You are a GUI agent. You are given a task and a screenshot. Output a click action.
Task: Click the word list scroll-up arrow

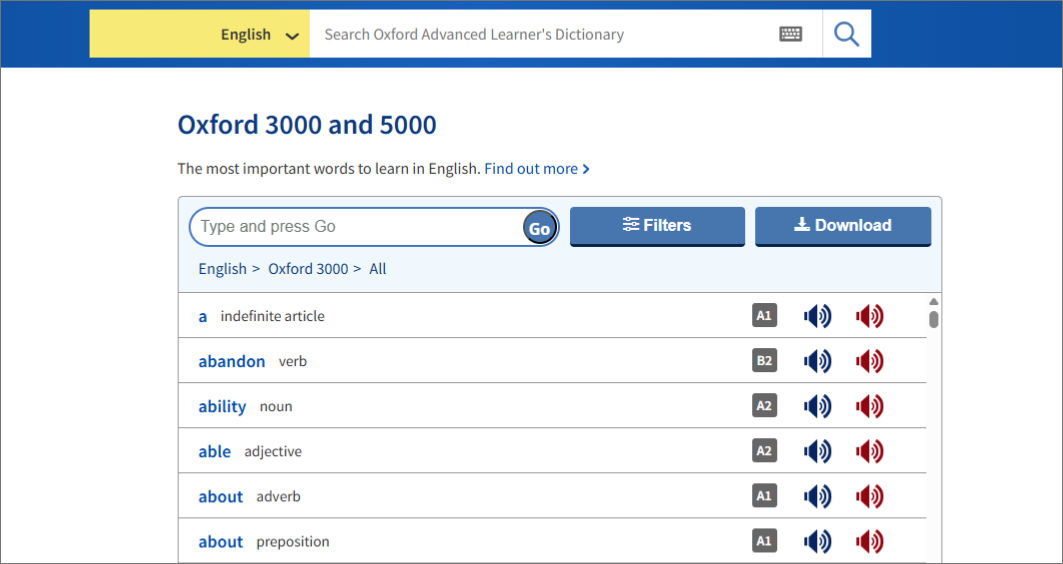pos(934,302)
